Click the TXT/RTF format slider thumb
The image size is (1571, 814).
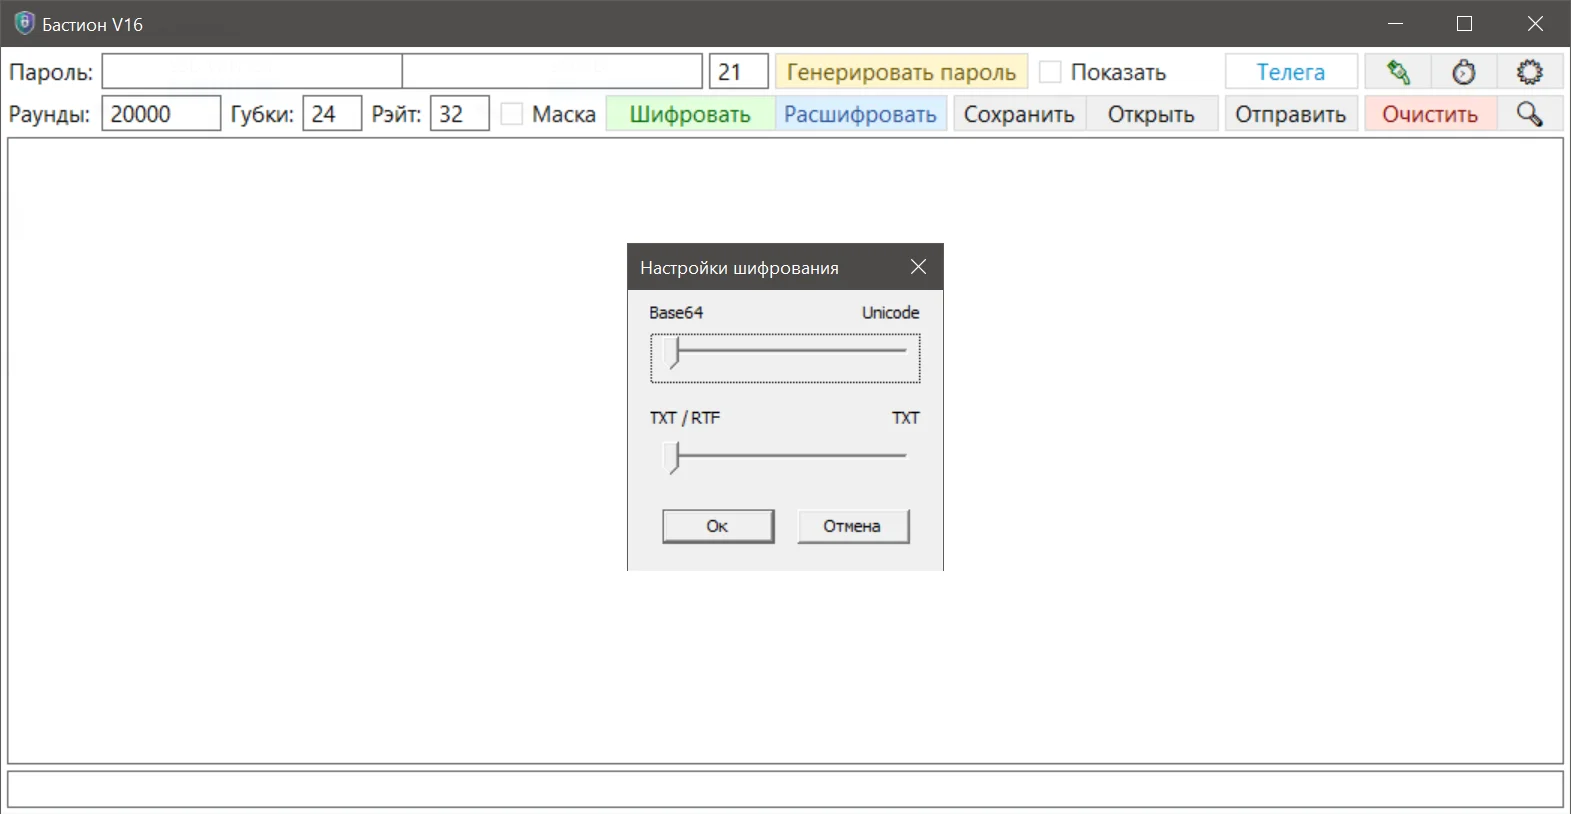(674, 457)
